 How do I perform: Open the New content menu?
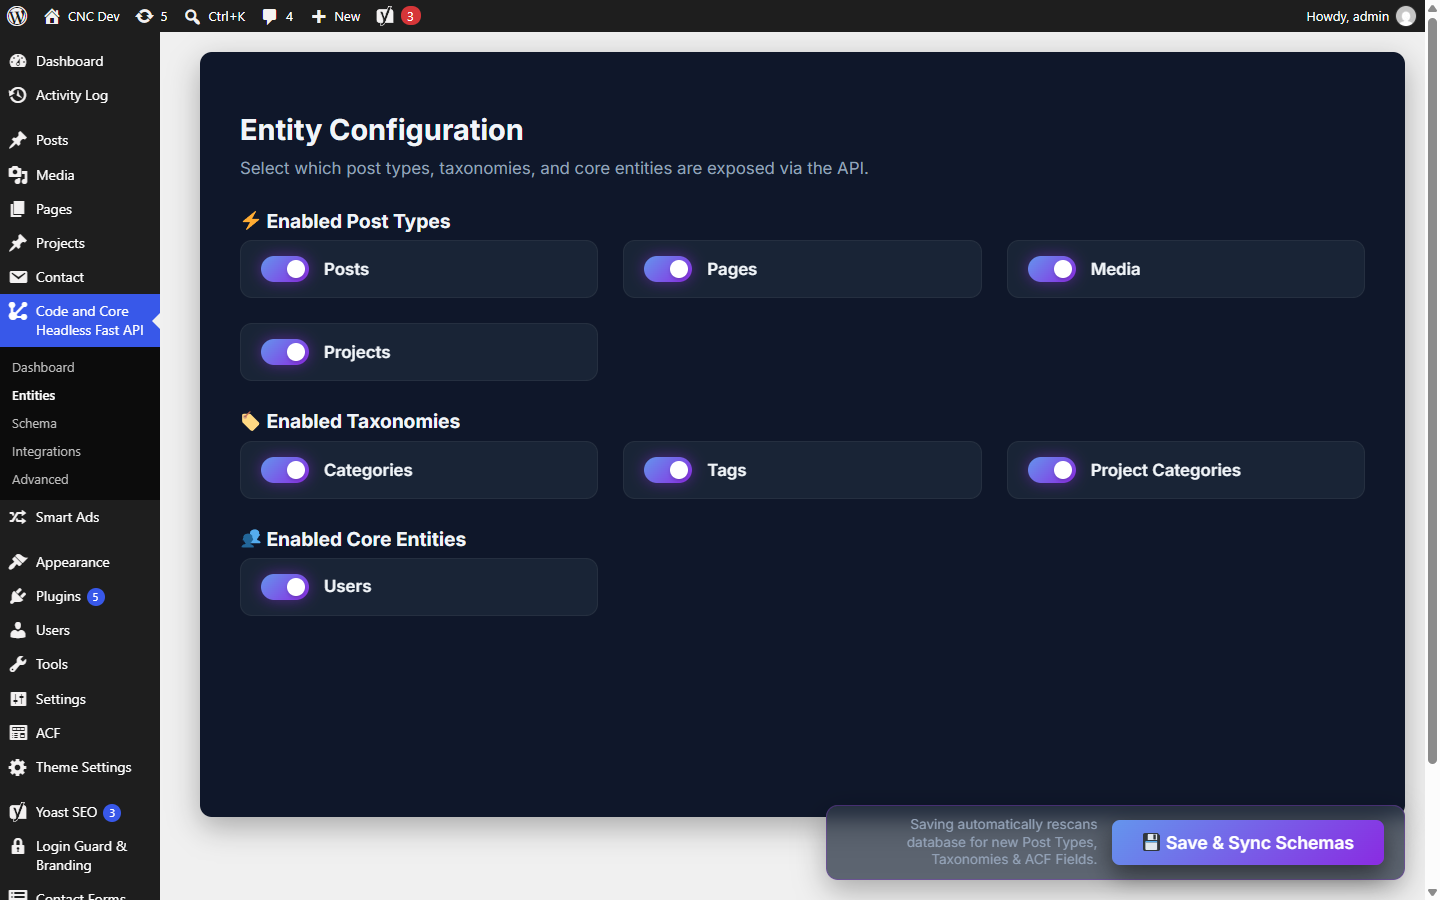point(336,16)
